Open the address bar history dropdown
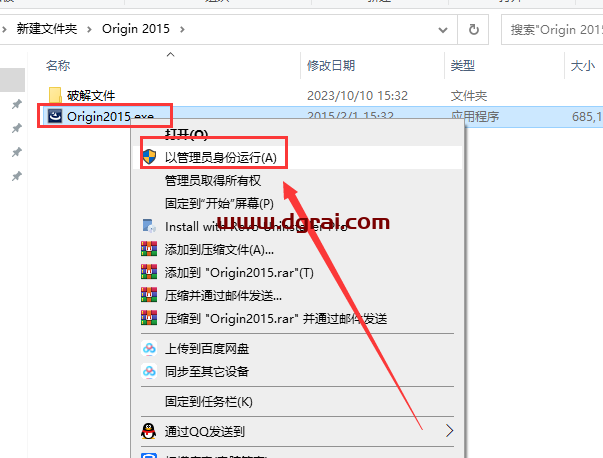 pyautogui.click(x=443, y=30)
